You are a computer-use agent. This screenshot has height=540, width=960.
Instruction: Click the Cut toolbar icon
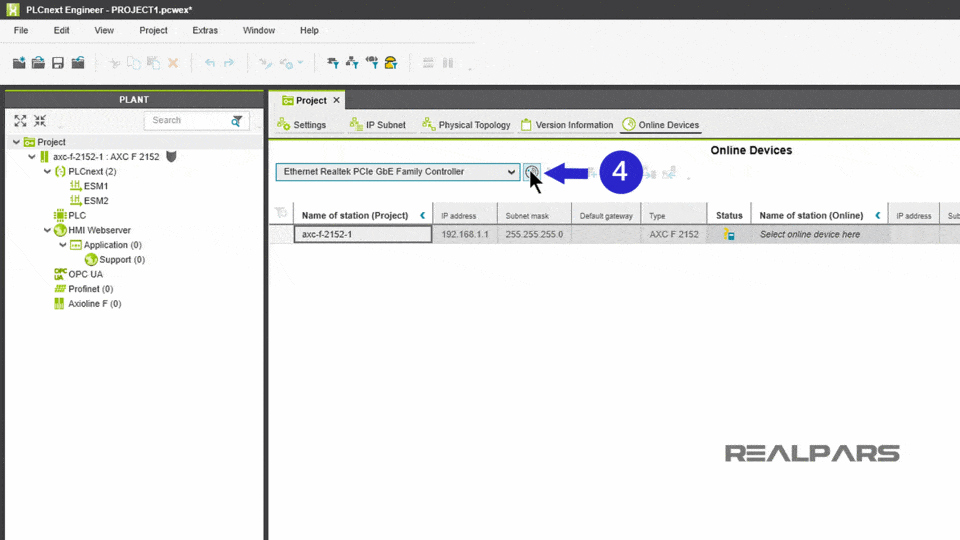(114, 62)
